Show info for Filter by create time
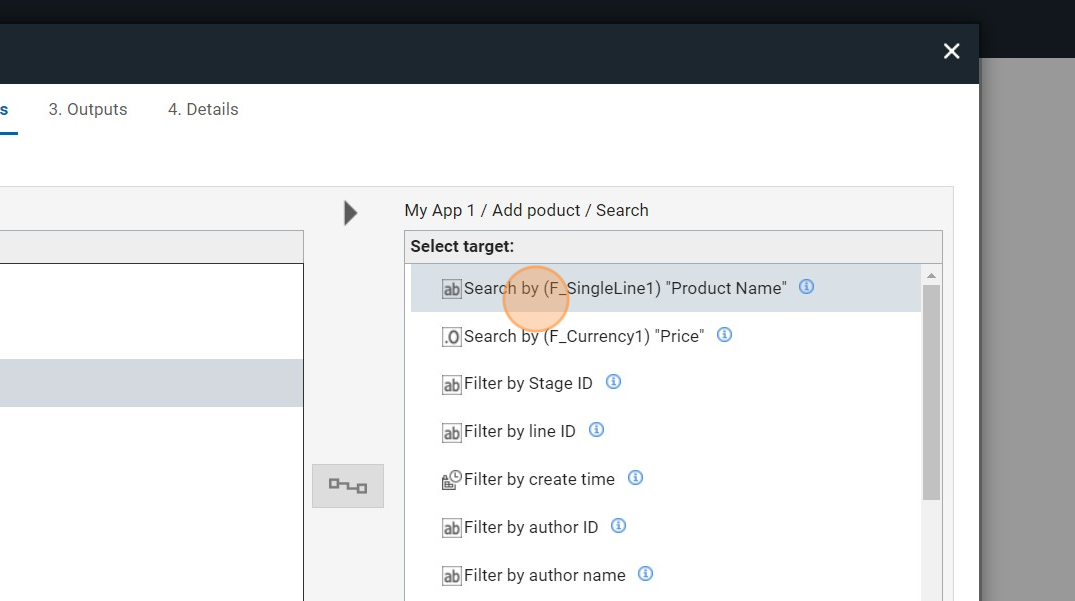The image size is (1075, 601). 635,478
